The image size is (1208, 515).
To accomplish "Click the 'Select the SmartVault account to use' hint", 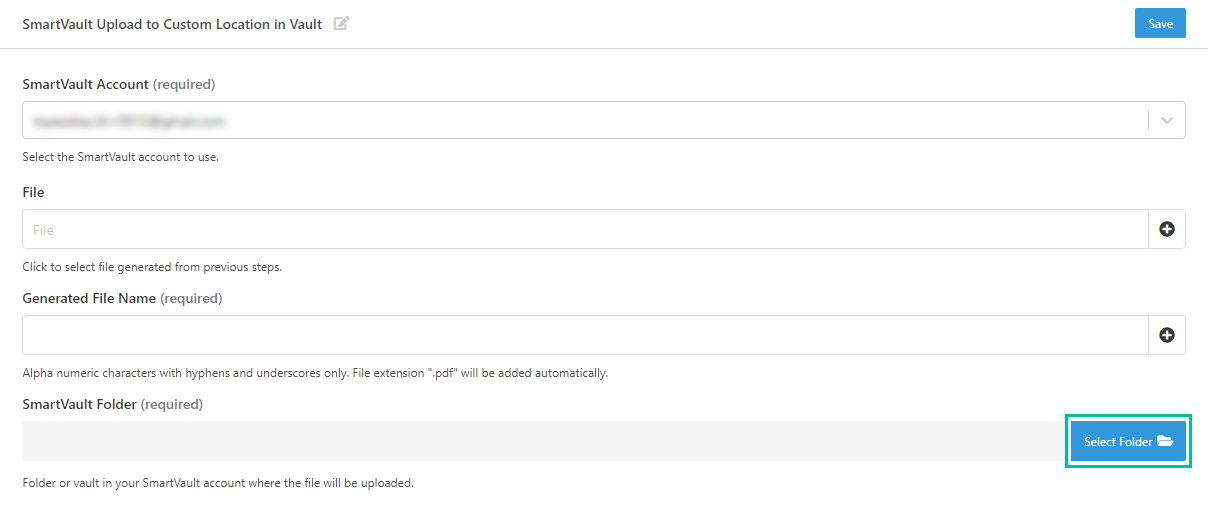I will (120, 157).
